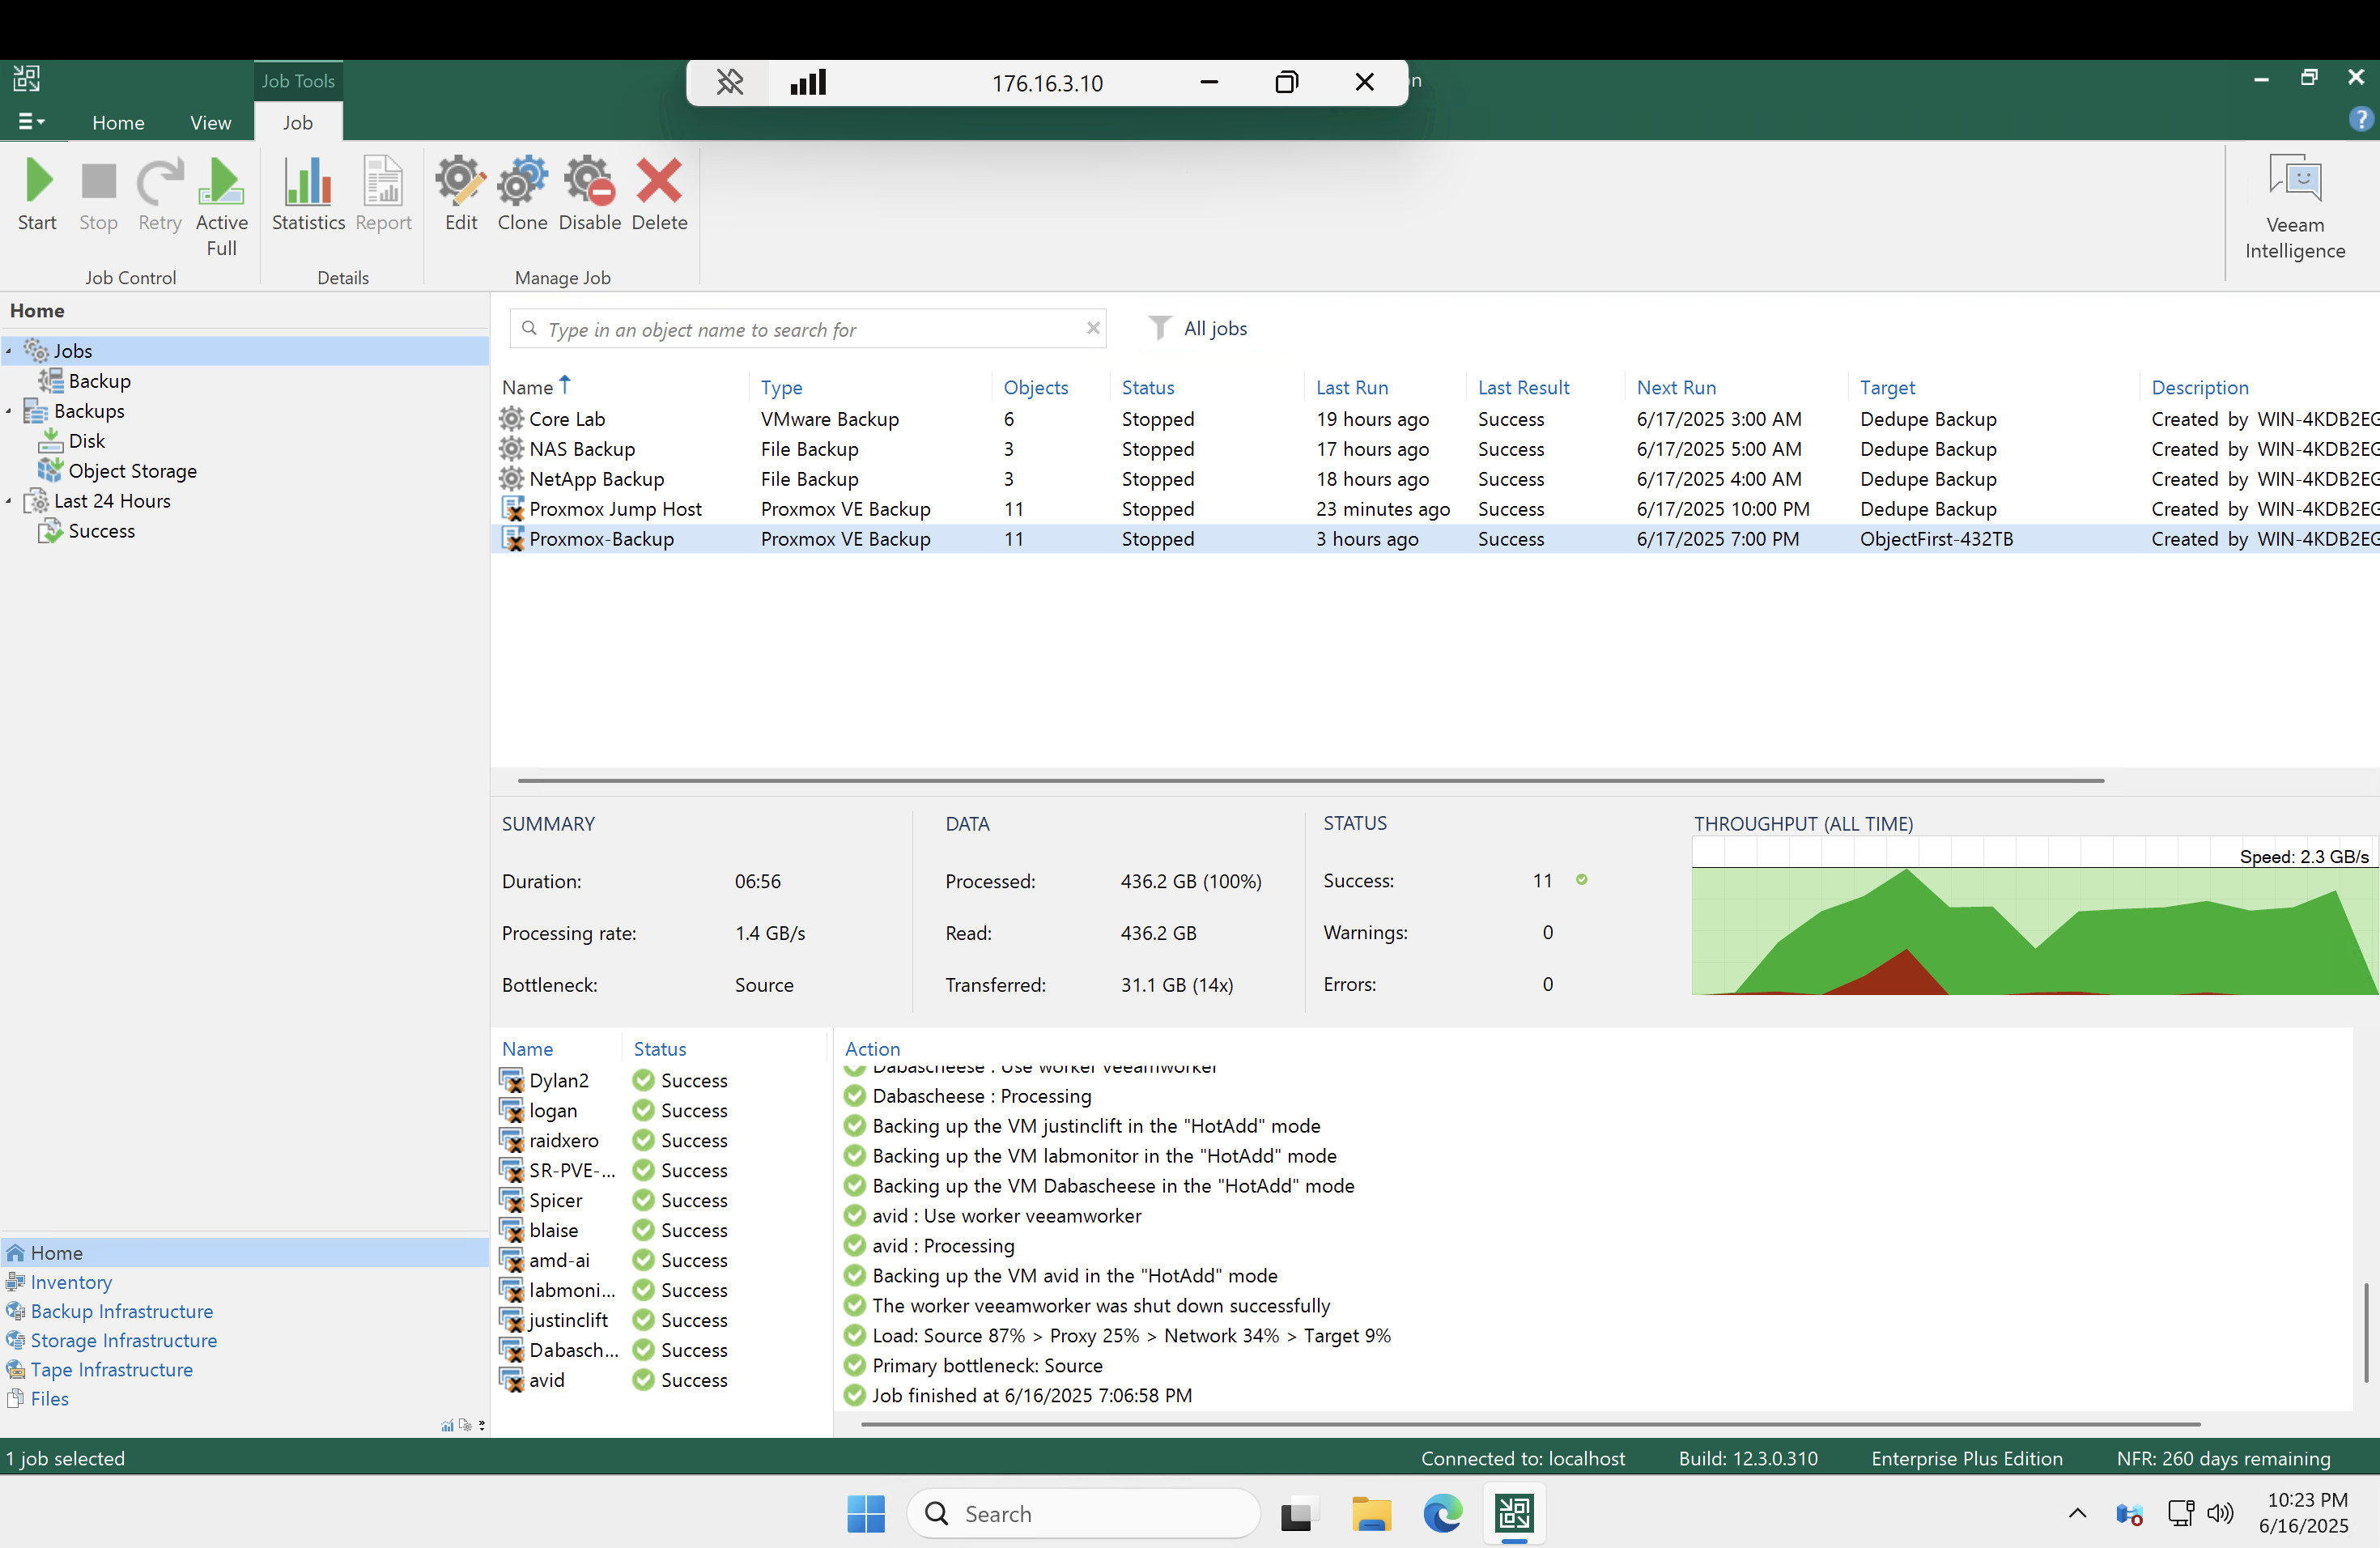The image size is (2380, 1548).
Task: Clone the selected job
Action: (x=522, y=195)
